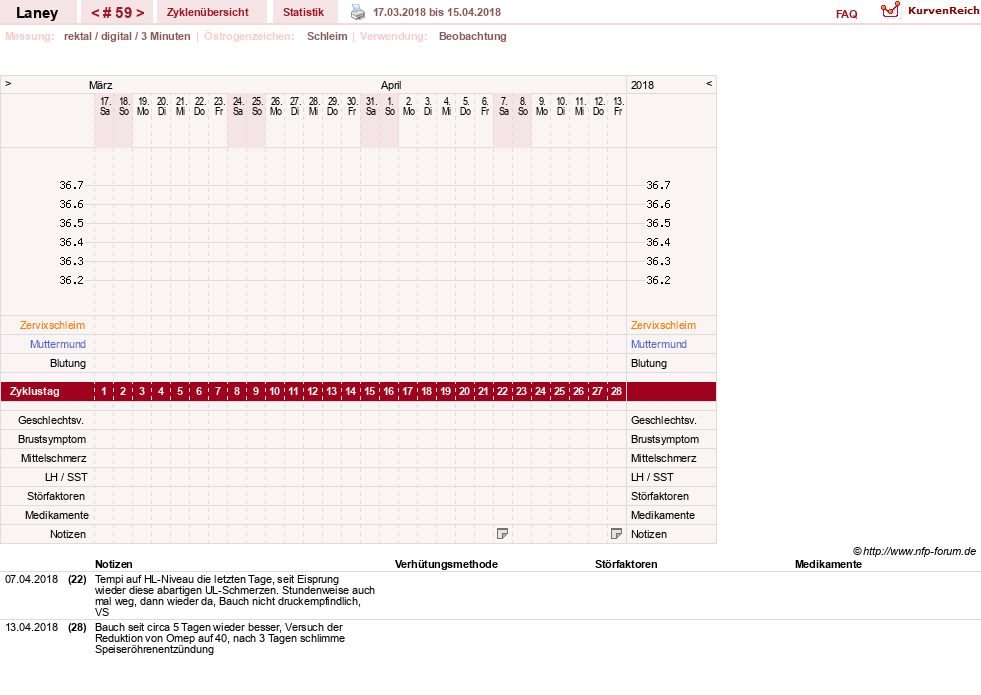Select cycle day 14 in Zyklustag row
Image resolution: width=981 pixels, height=695 pixels.
pyautogui.click(x=350, y=392)
